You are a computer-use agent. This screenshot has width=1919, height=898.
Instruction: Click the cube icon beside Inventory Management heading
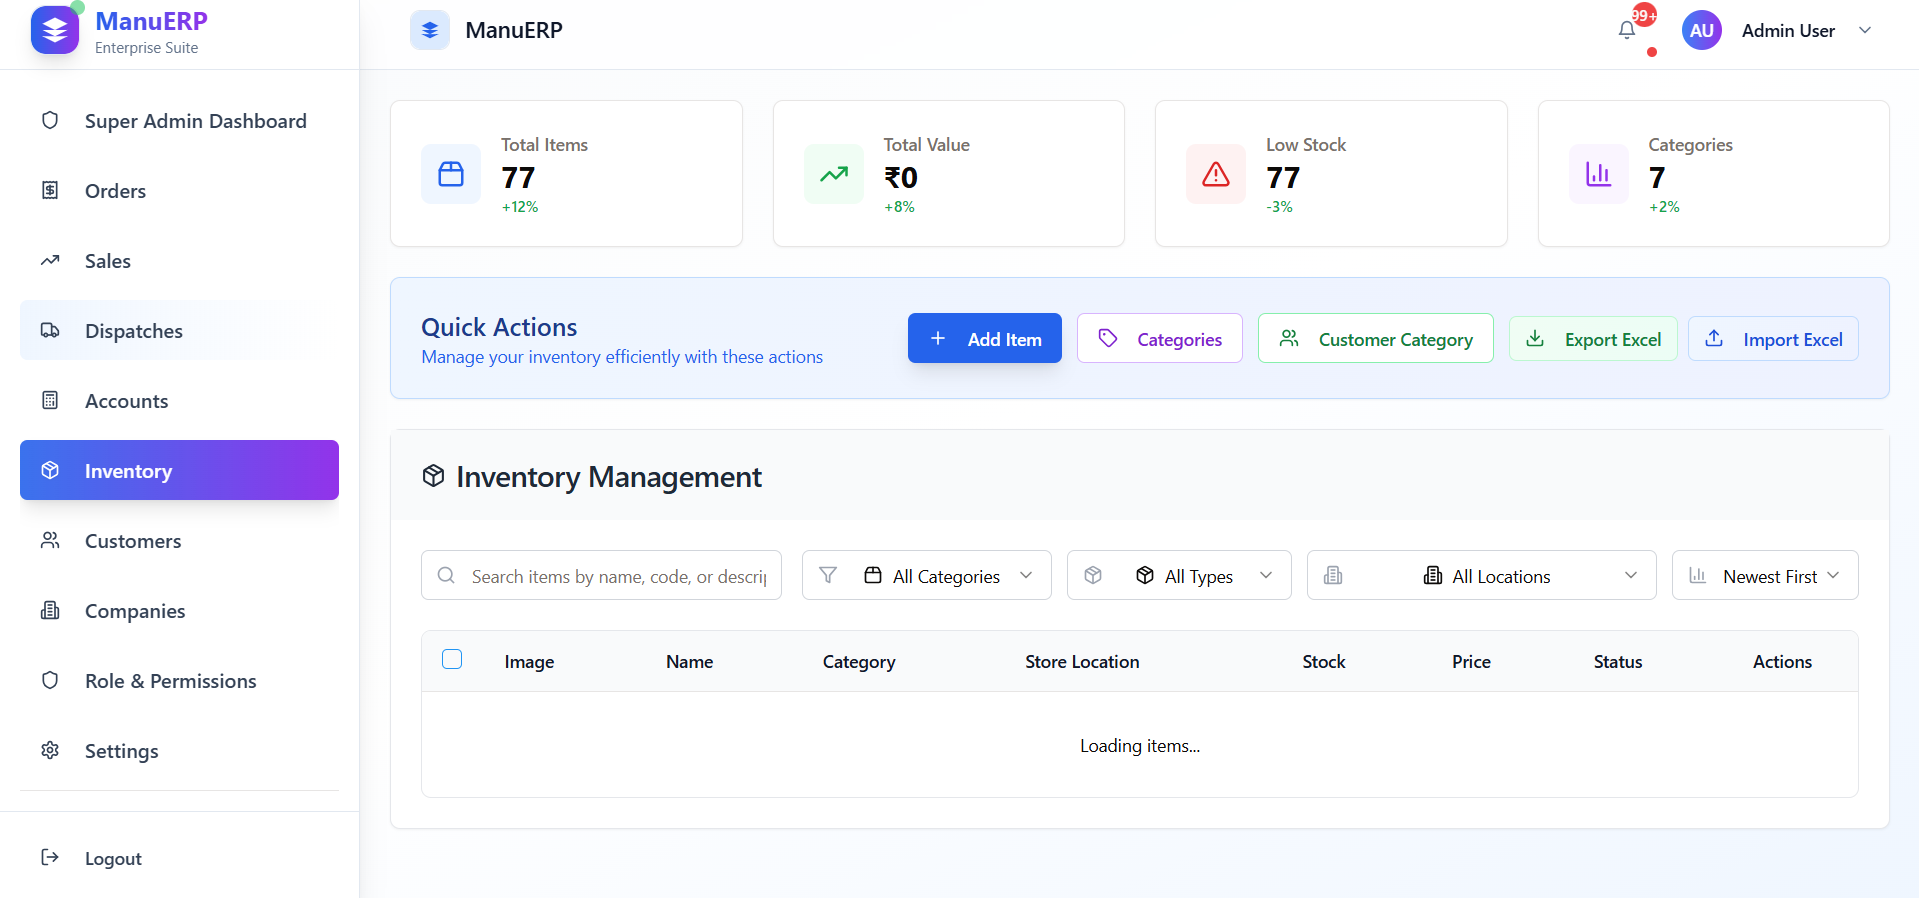(433, 476)
